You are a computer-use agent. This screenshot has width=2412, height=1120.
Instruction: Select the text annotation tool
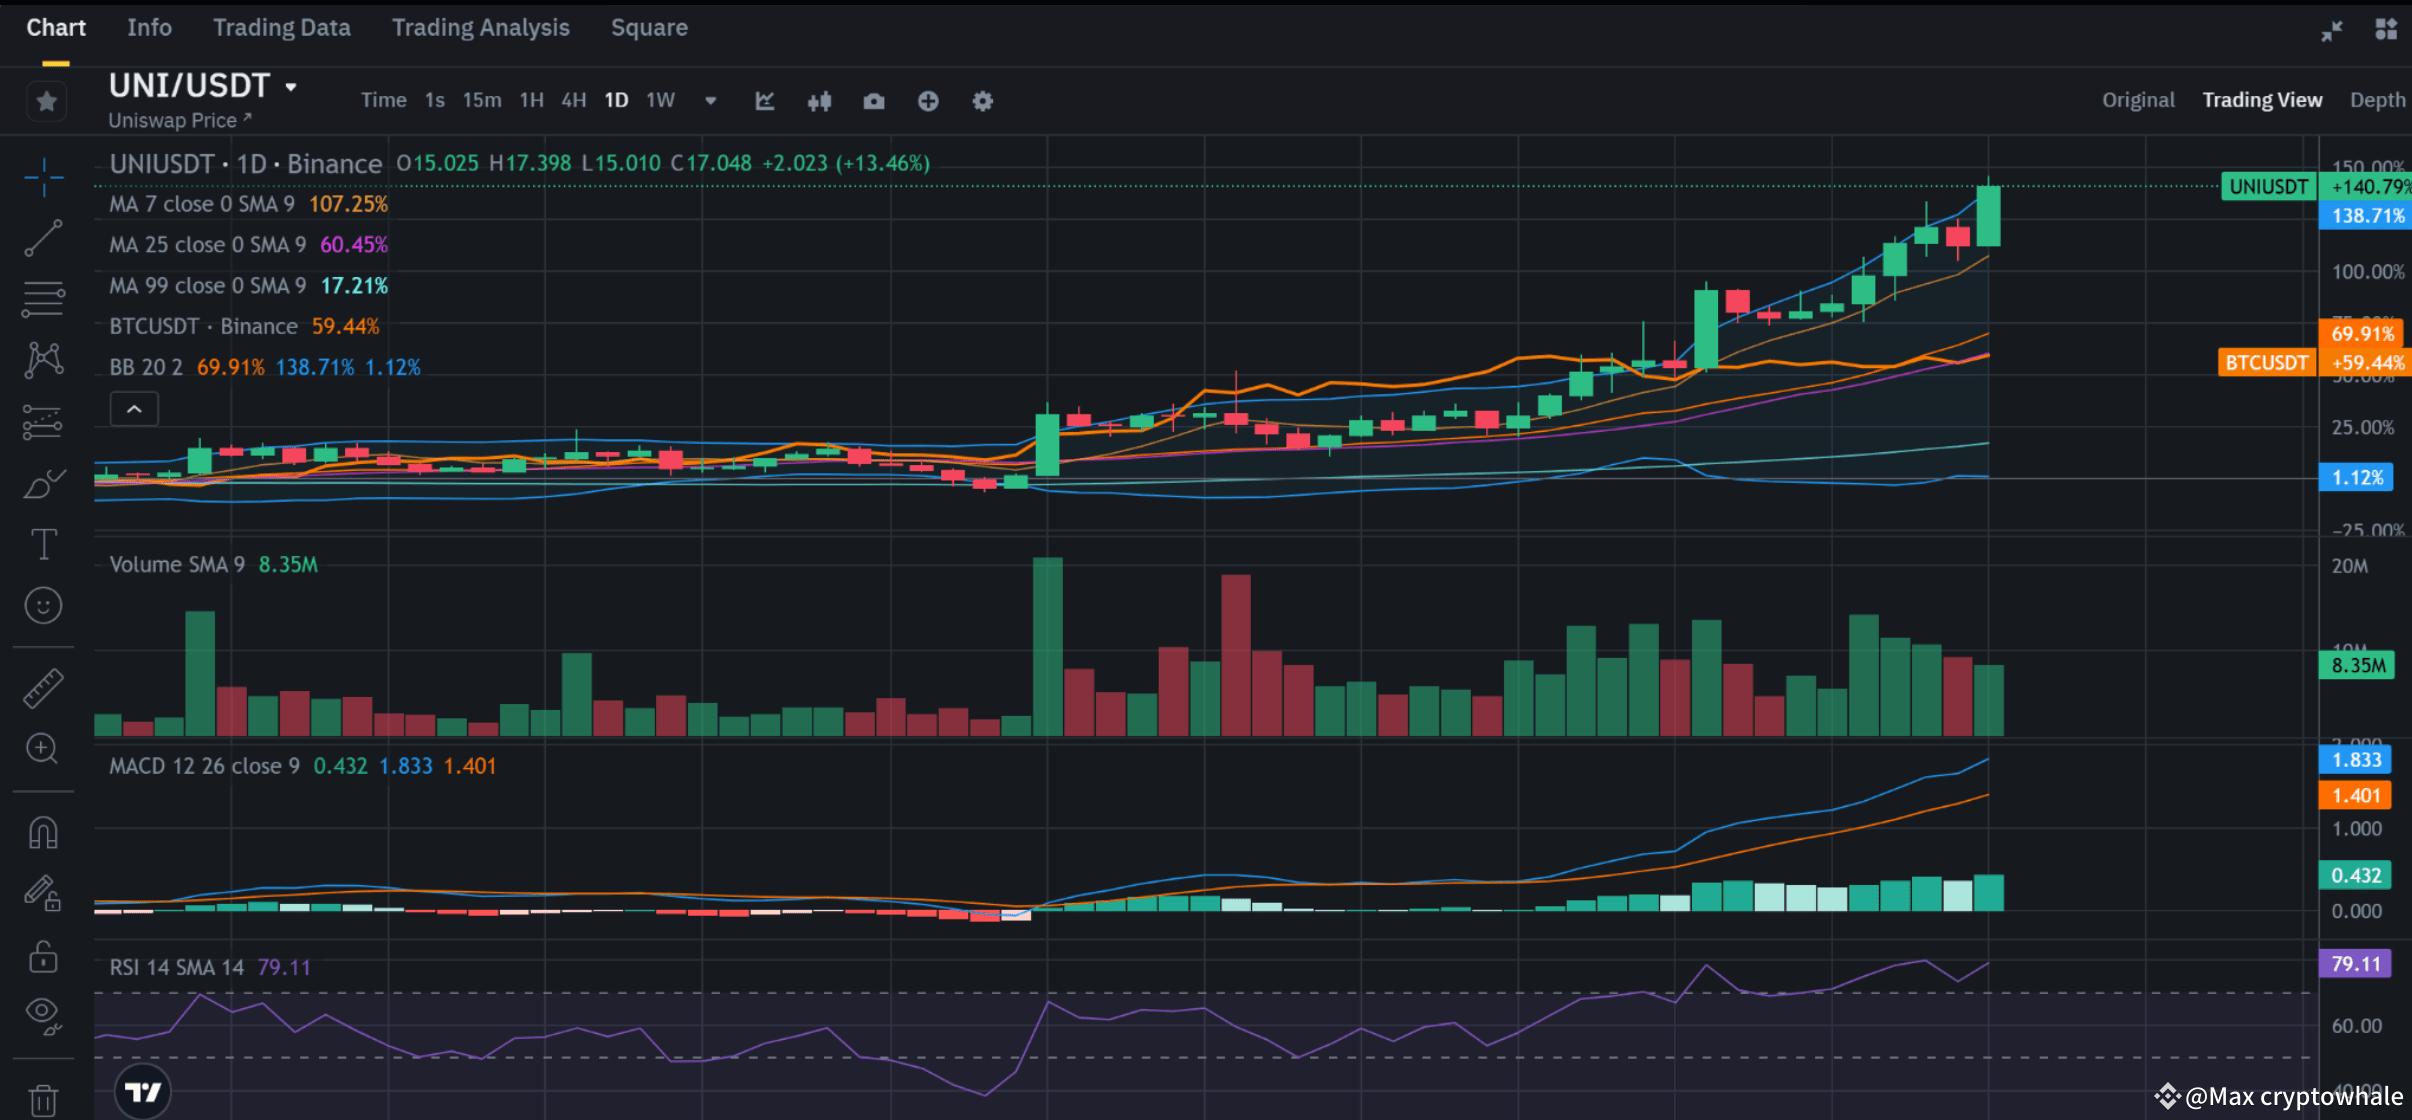[x=44, y=543]
